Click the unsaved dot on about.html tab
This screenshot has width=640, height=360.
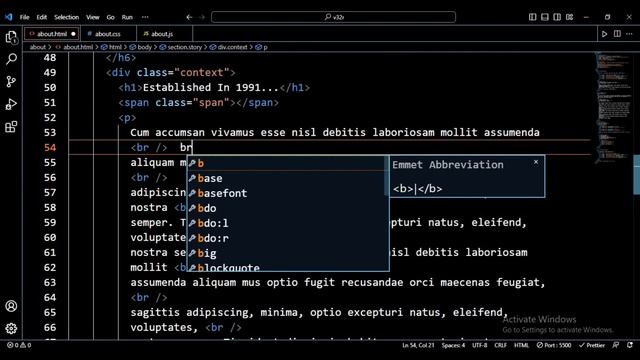pyautogui.click(x=73, y=34)
